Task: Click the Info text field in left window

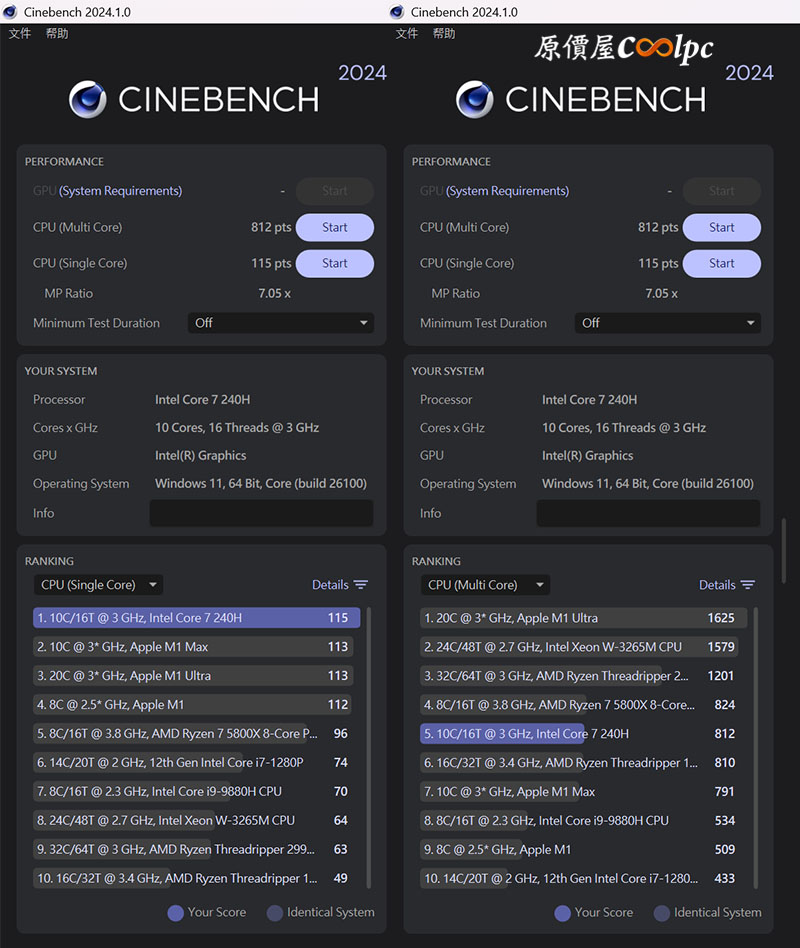Action: coord(261,513)
